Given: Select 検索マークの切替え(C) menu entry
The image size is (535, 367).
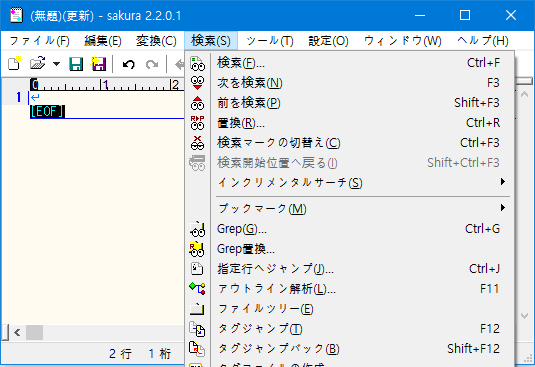Looking at the screenshot, I should [x=349, y=143].
